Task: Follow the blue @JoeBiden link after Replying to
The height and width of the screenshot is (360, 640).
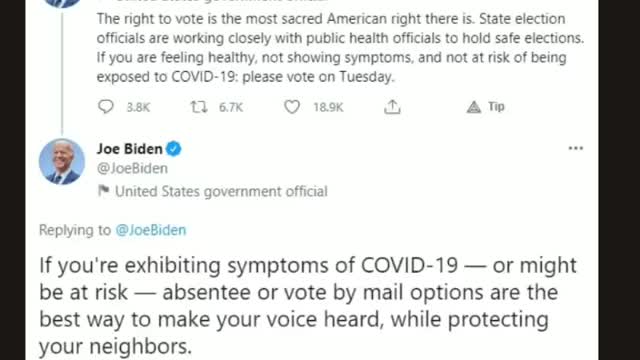Action: tap(151, 230)
